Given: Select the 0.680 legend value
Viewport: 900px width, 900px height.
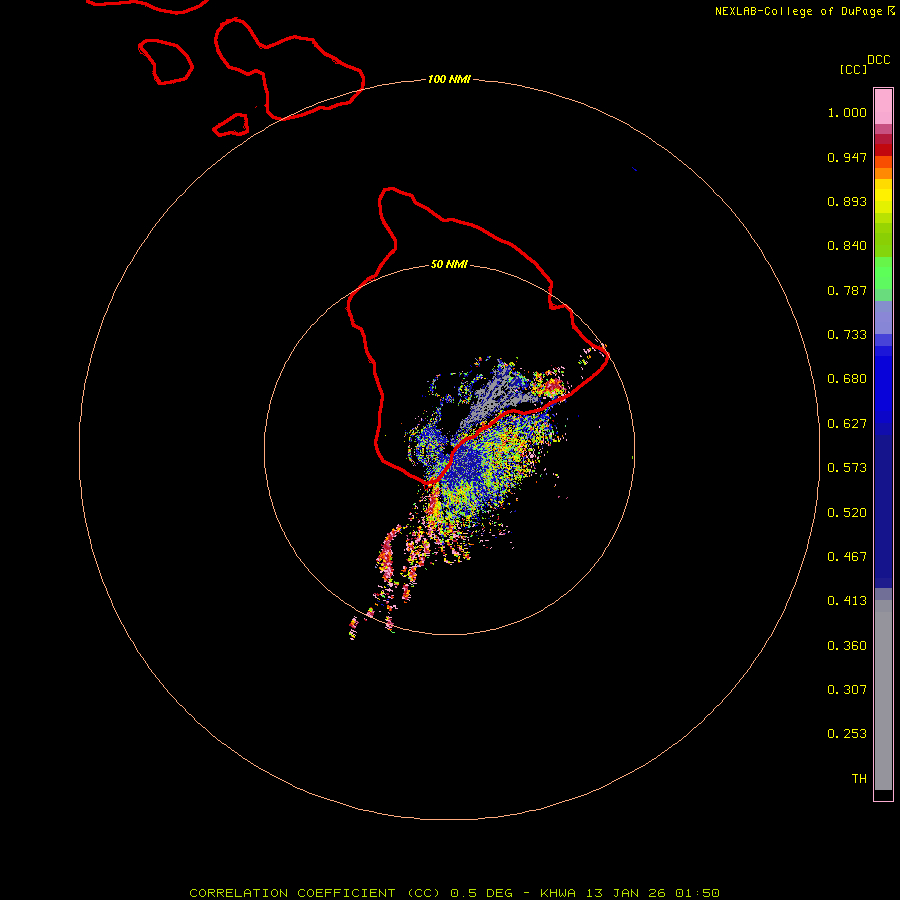Looking at the screenshot, I should (x=847, y=379).
